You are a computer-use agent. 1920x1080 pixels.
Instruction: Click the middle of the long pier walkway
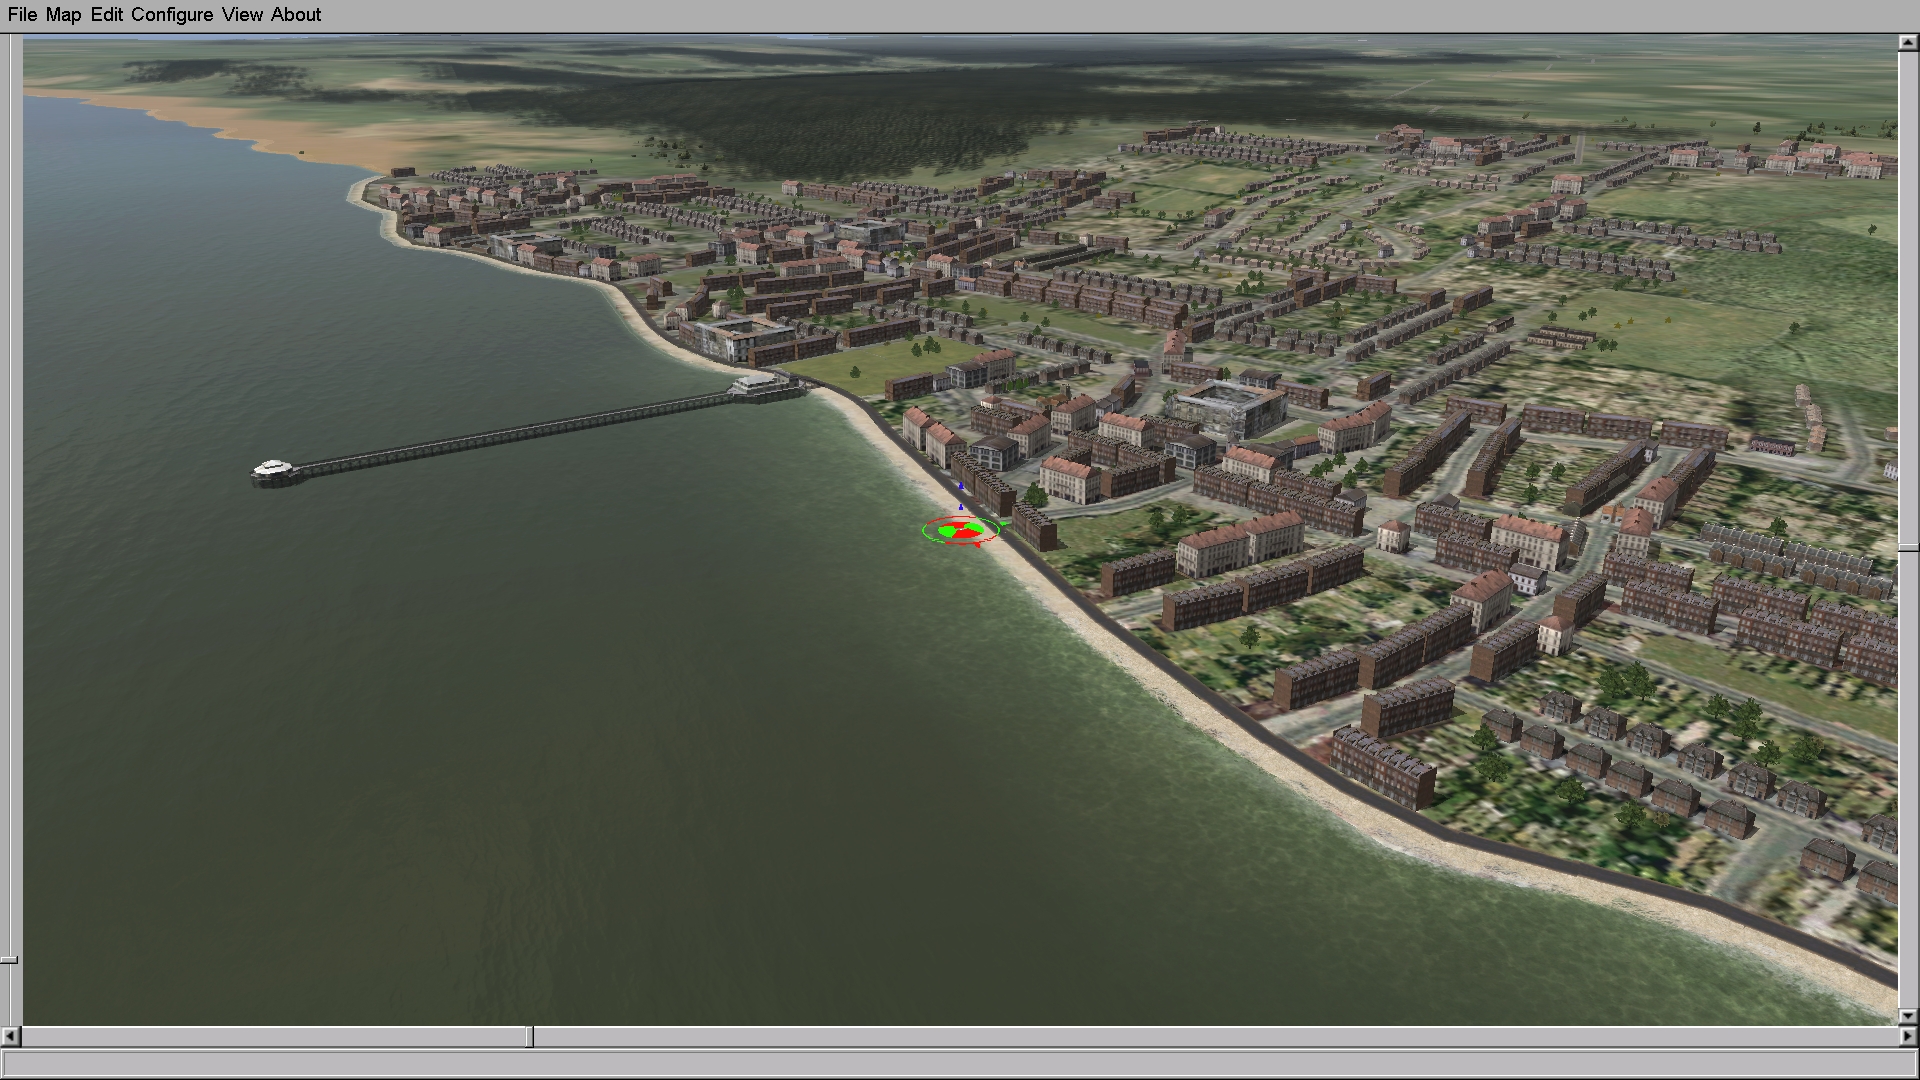[510, 433]
